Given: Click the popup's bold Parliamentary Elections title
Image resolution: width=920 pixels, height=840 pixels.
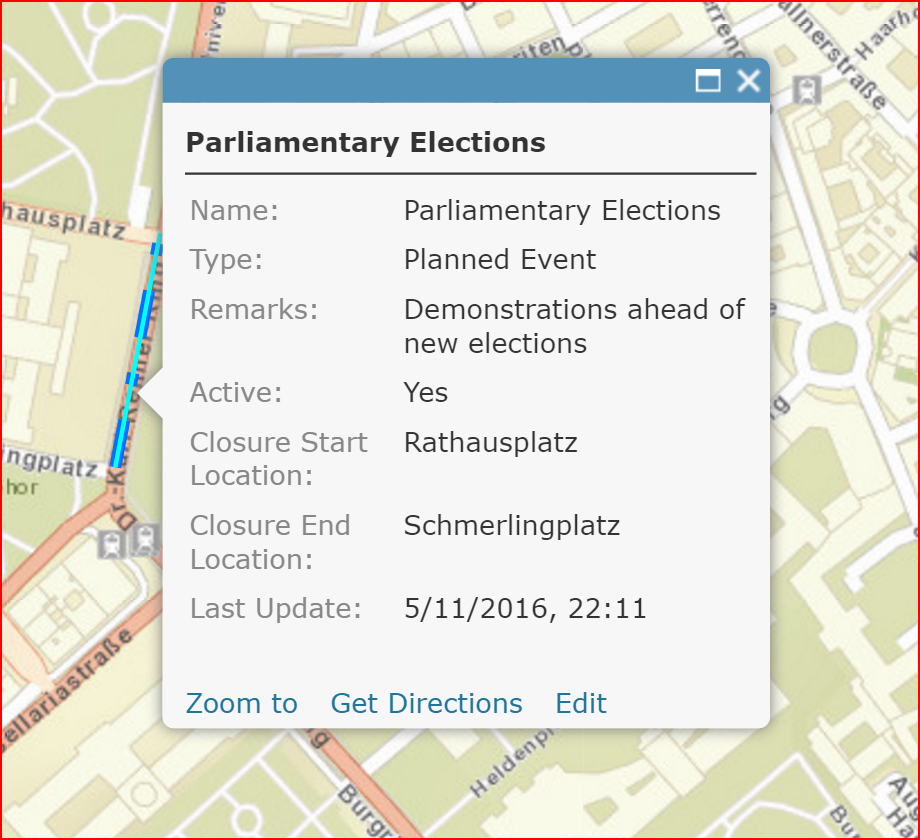Looking at the screenshot, I should pos(366,143).
